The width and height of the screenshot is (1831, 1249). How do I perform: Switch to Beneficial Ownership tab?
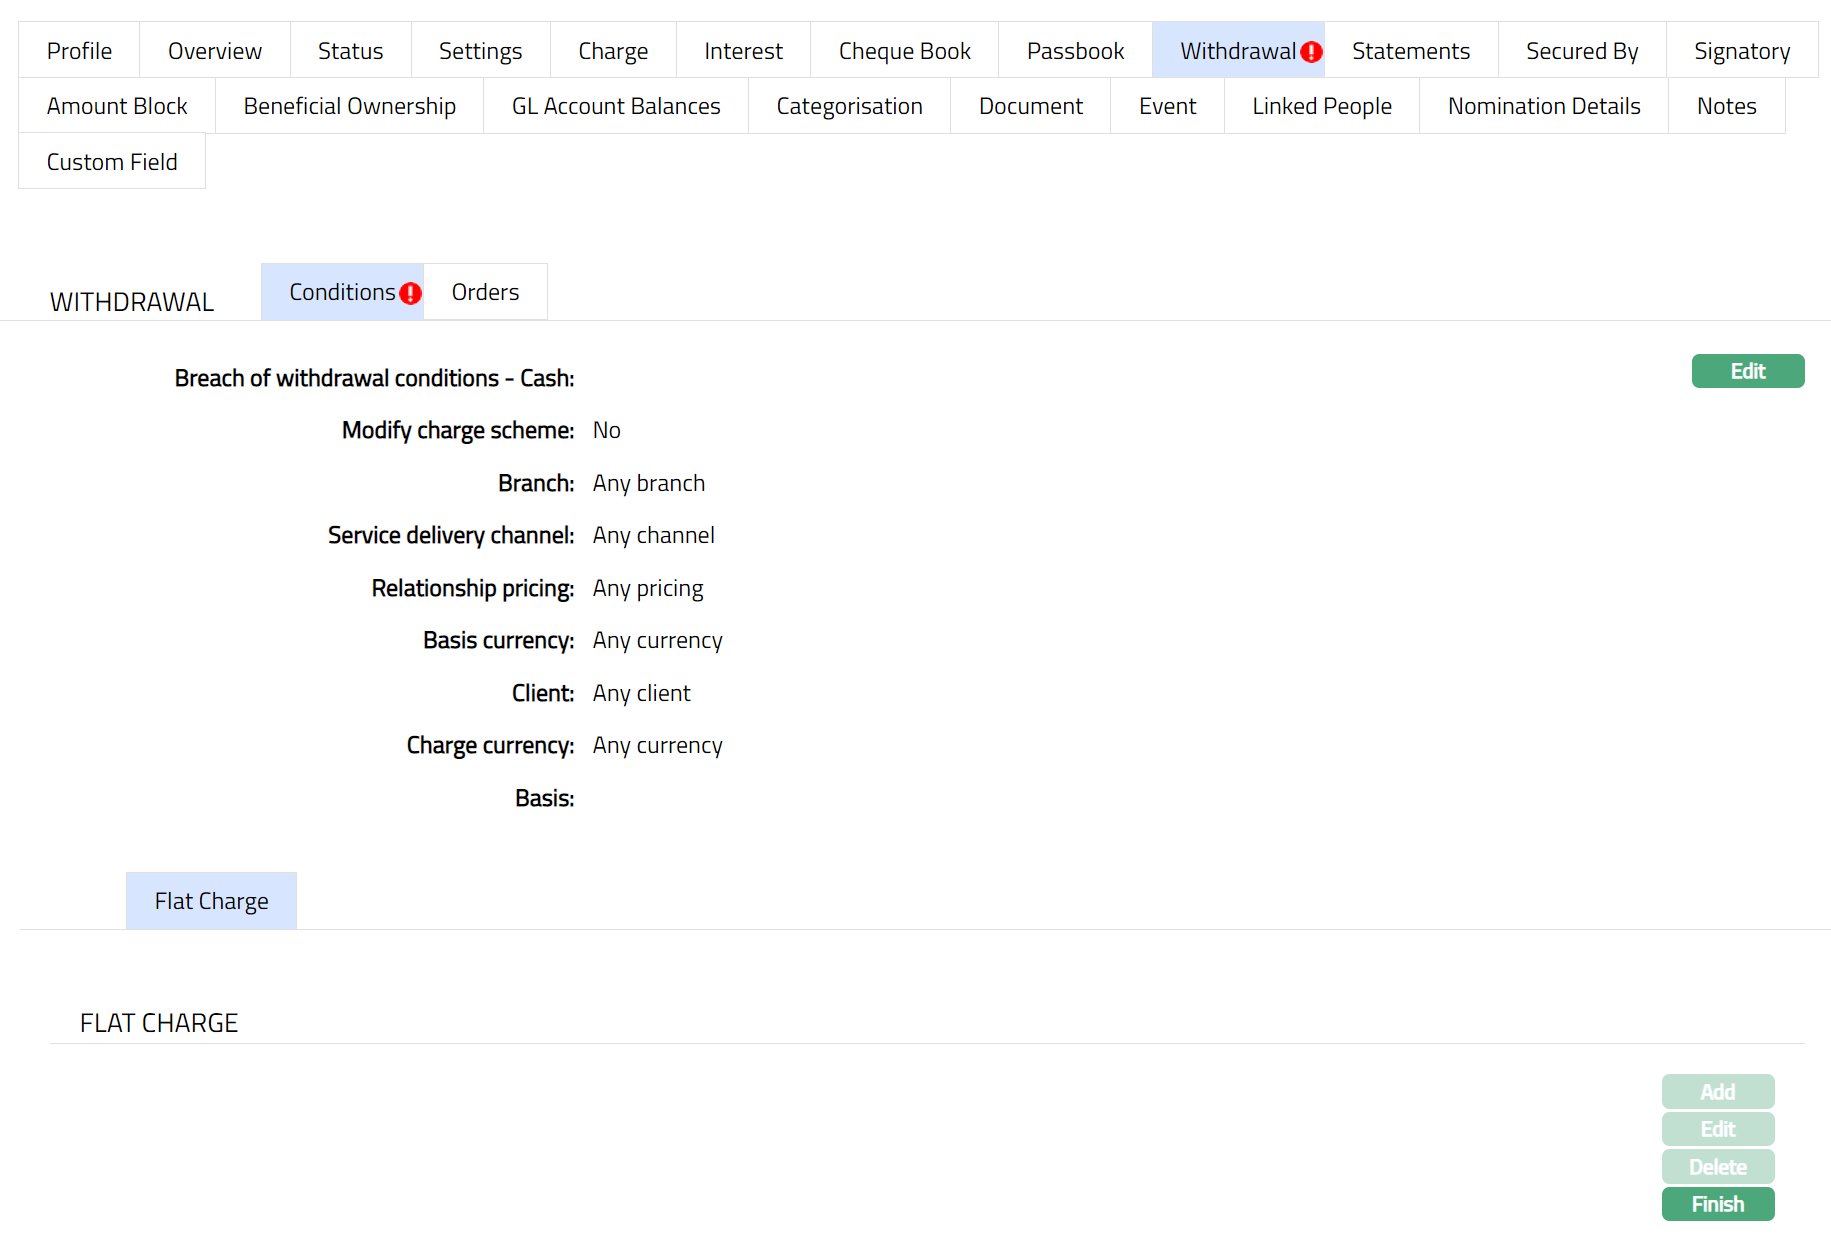[349, 106]
